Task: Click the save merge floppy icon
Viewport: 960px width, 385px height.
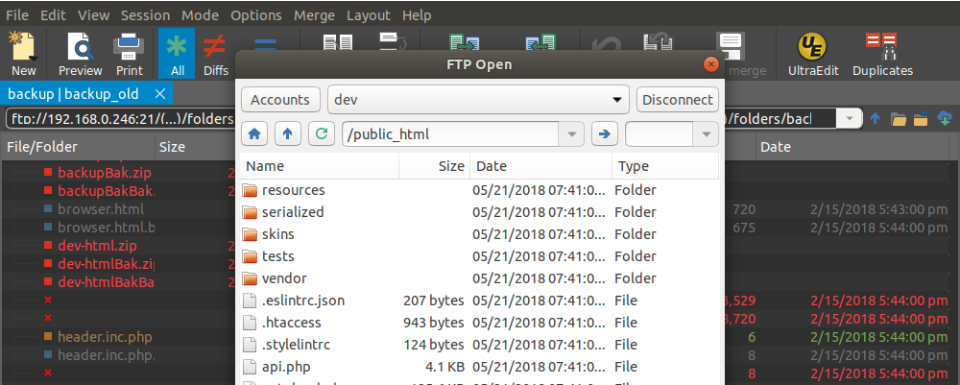Action: click(x=731, y=47)
